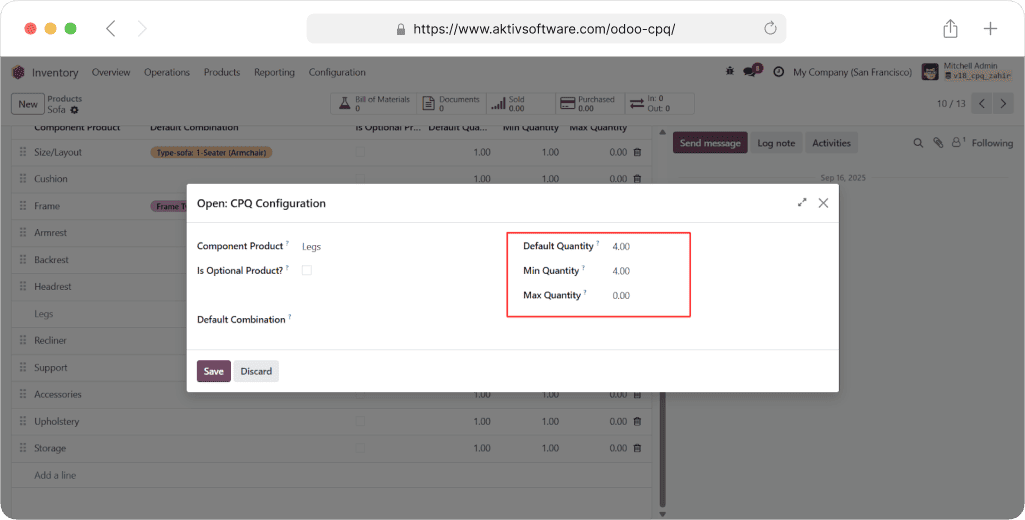
Task: Click the Default Quantity field
Action: [645, 246]
